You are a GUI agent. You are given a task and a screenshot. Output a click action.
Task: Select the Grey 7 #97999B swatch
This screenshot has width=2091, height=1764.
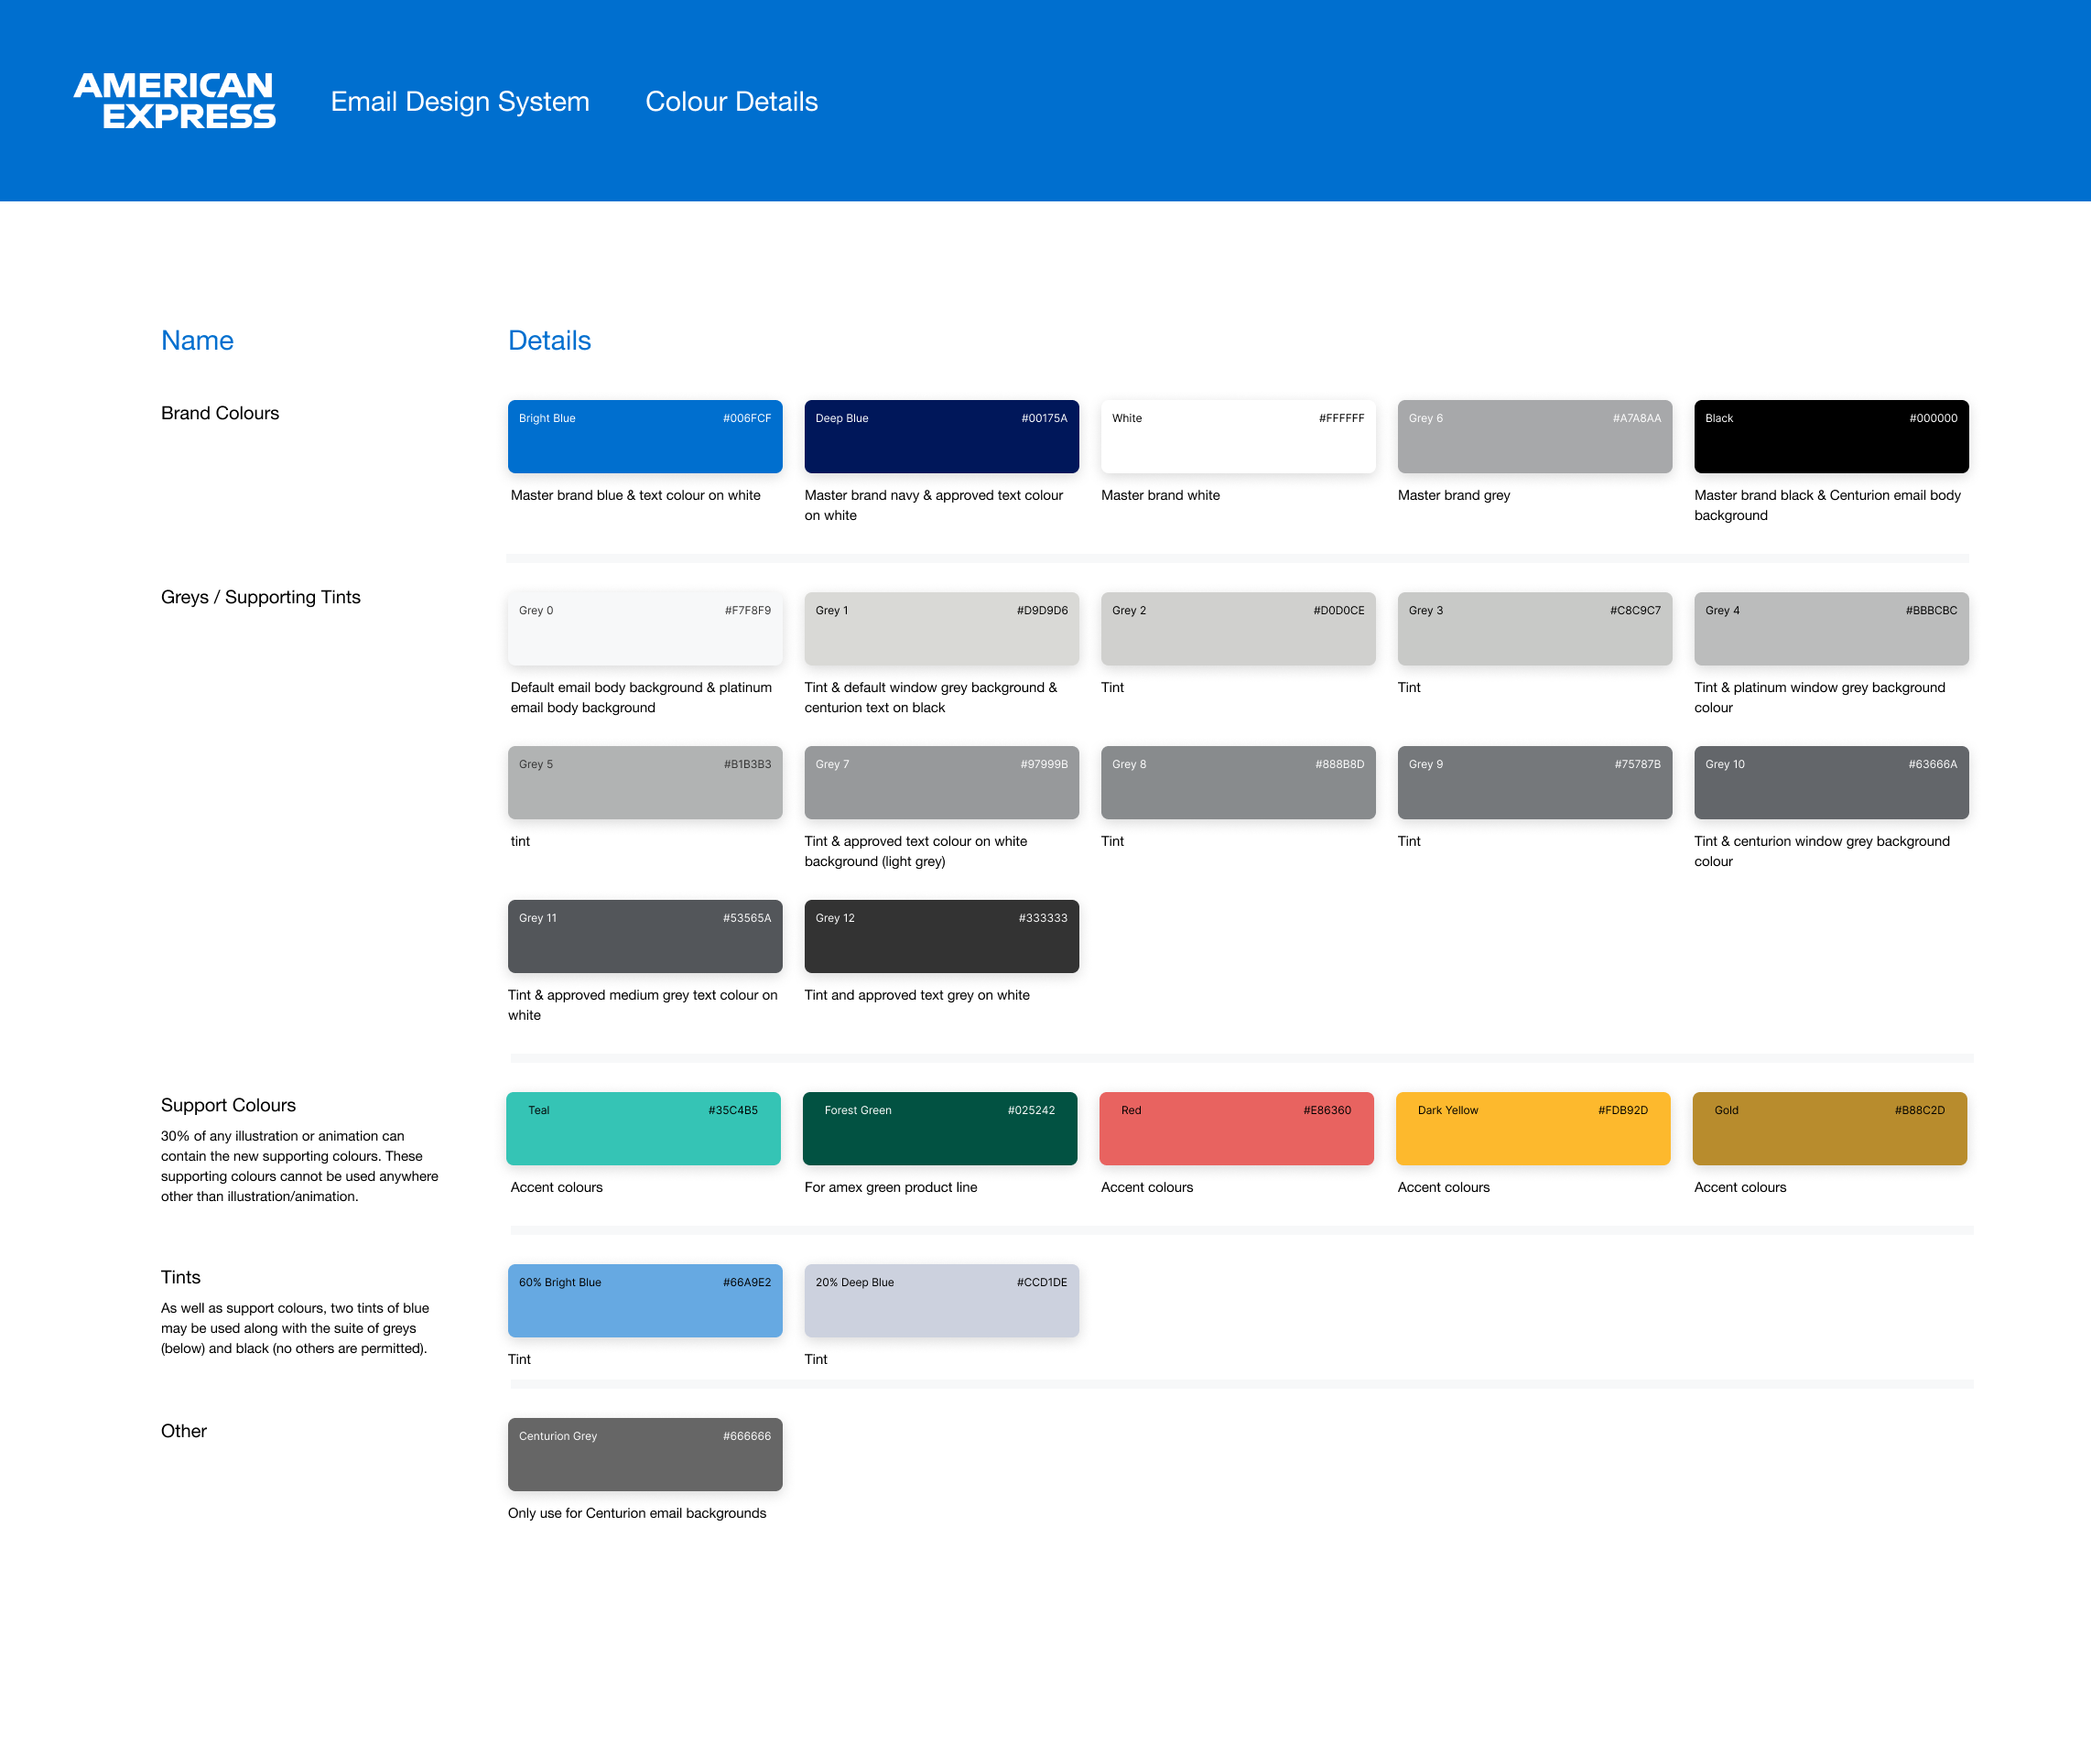click(x=941, y=783)
